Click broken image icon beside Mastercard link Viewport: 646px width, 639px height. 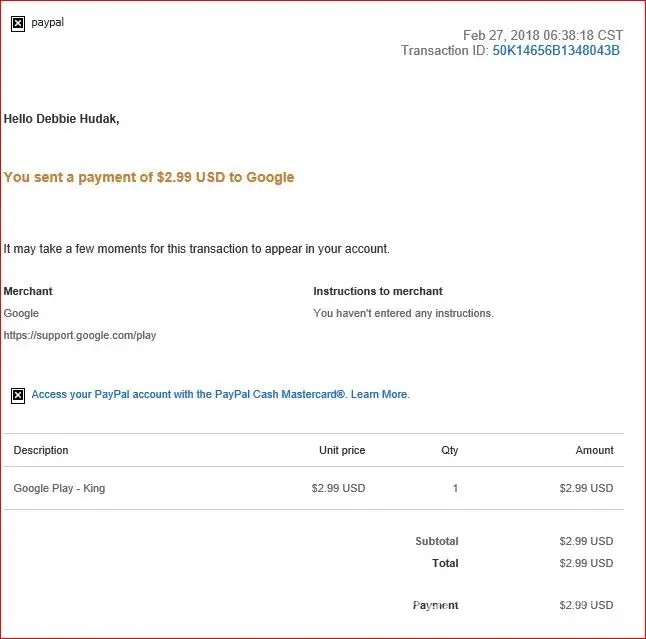point(18,395)
